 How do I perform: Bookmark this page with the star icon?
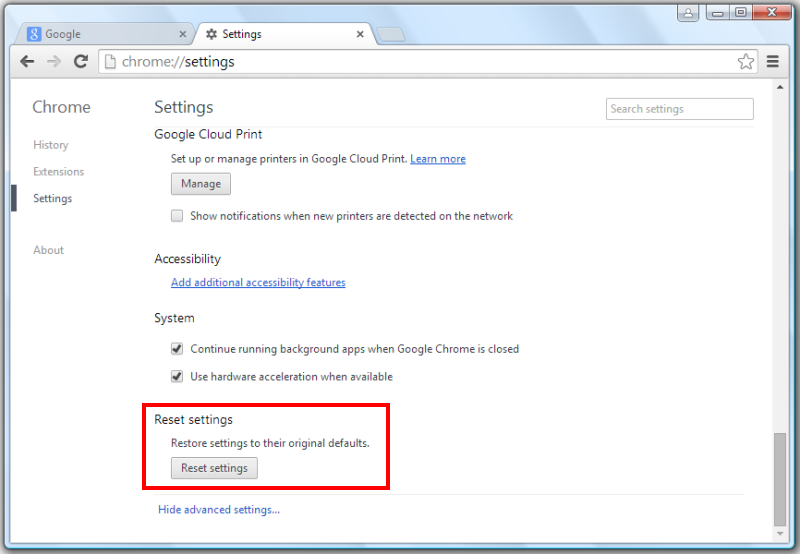point(745,62)
